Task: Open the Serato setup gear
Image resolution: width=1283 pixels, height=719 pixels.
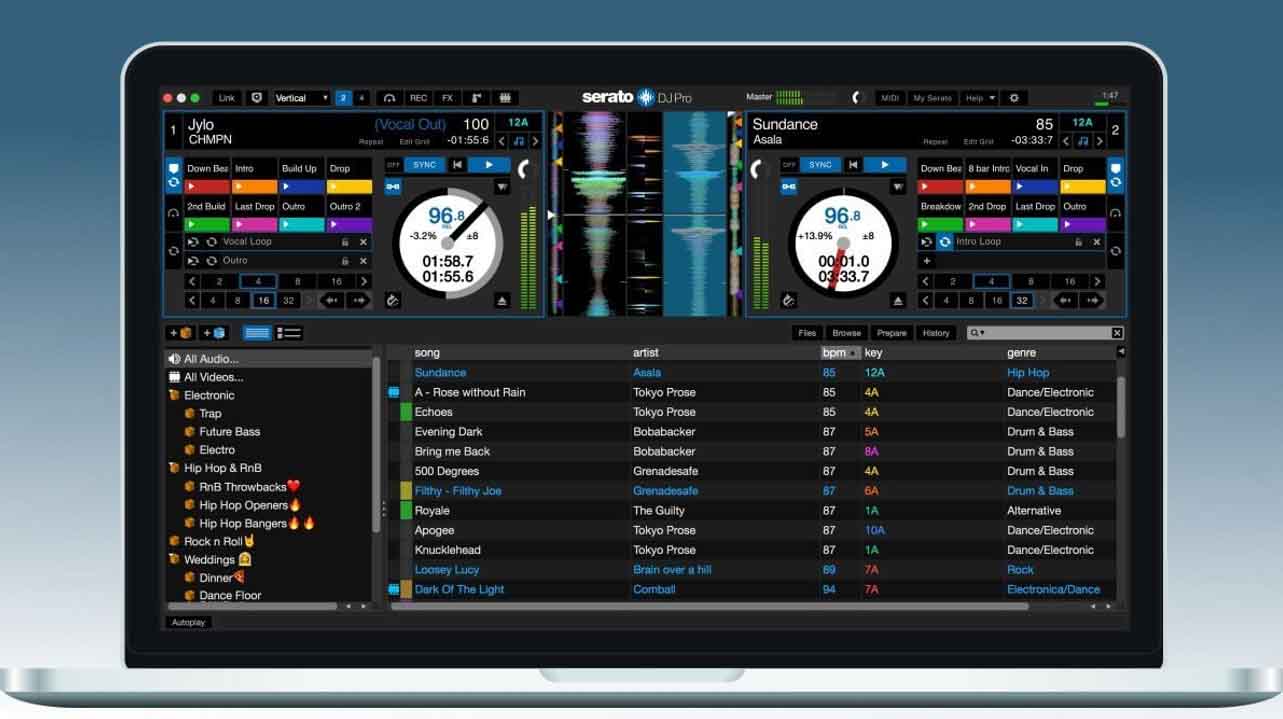Action: [1014, 97]
